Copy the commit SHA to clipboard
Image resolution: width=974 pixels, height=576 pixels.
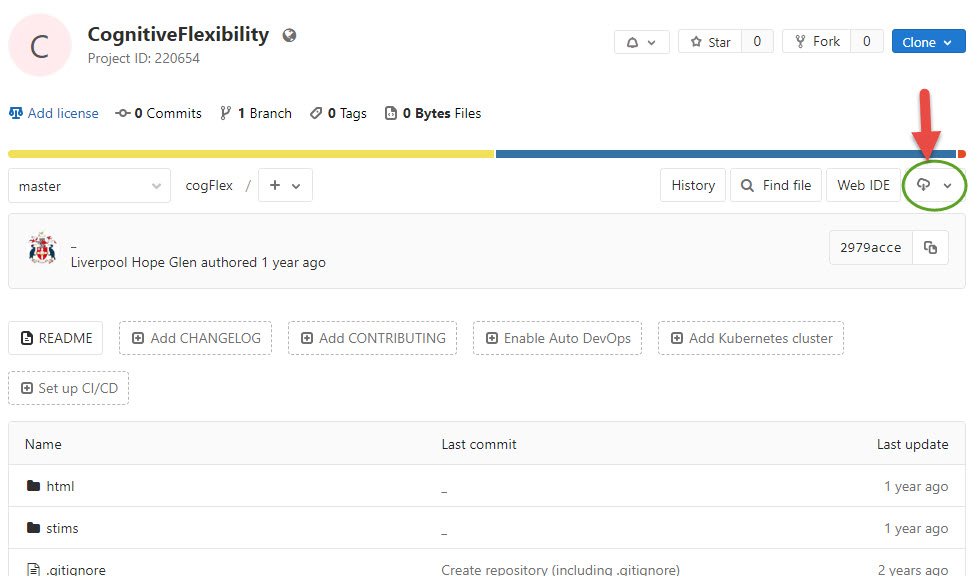[x=930, y=247]
